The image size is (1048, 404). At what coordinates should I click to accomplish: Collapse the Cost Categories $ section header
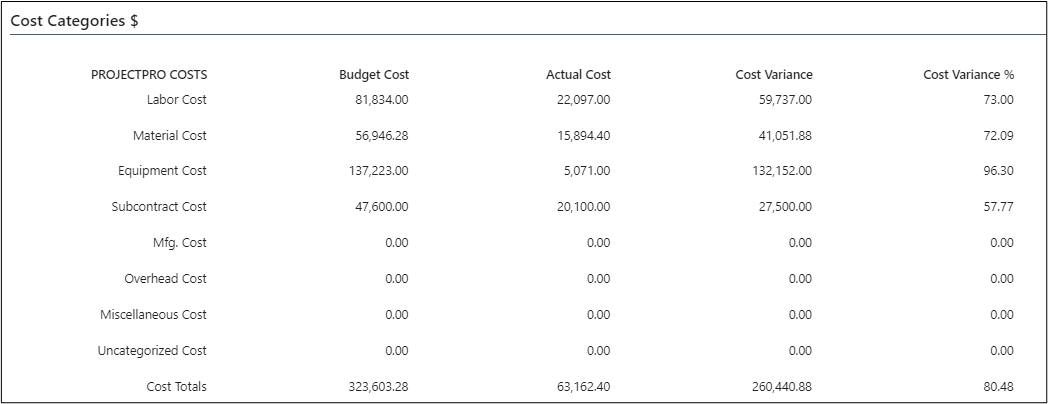[74, 21]
